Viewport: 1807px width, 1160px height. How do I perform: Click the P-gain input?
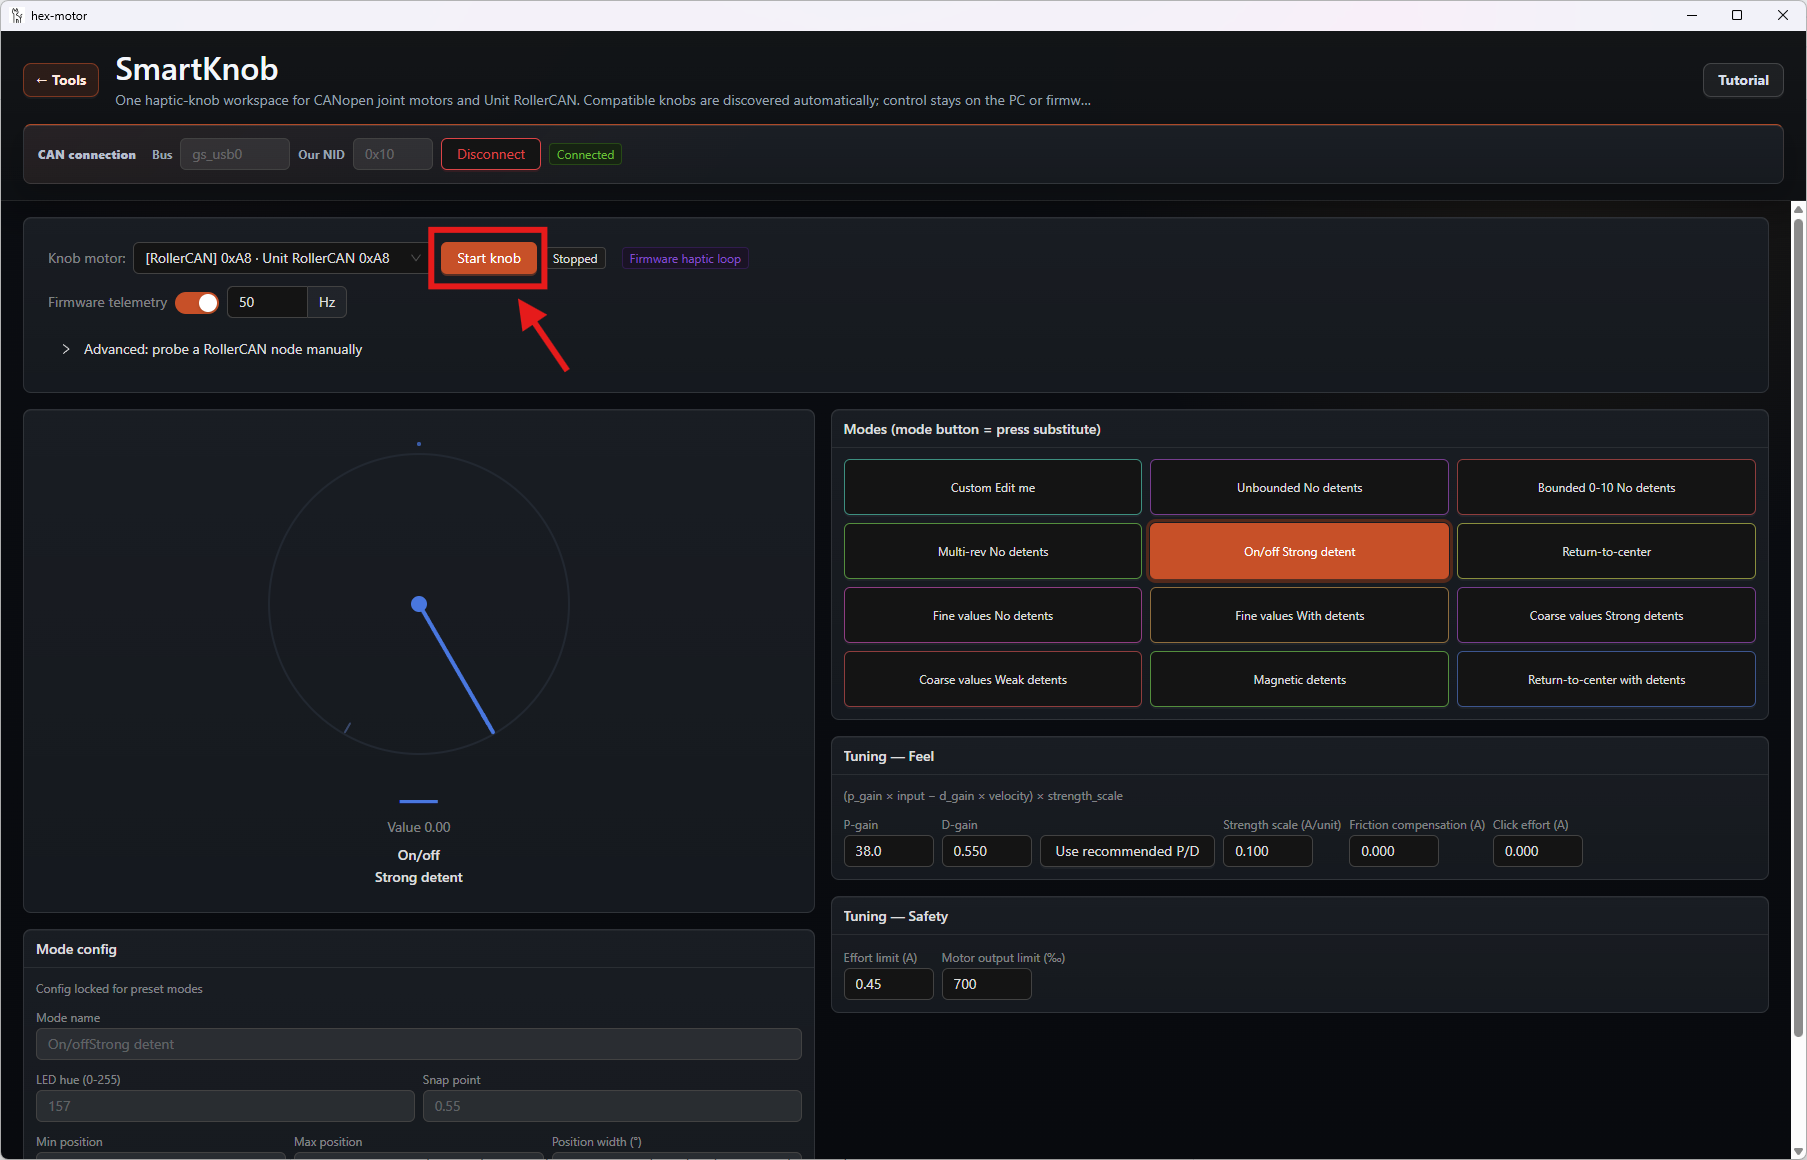[888, 851]
